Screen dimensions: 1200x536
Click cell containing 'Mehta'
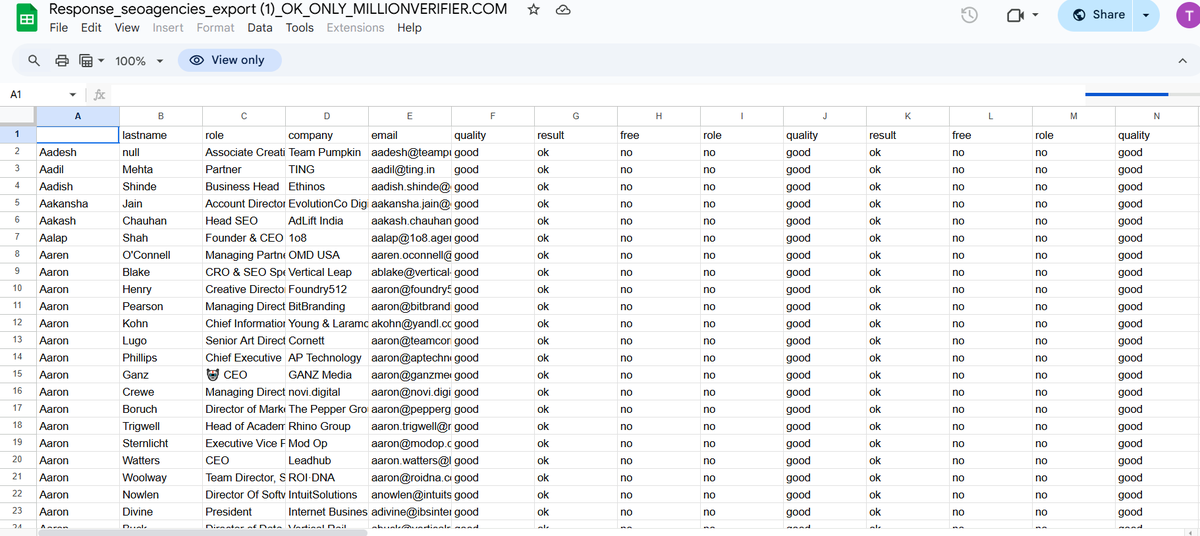click(x=160, y=169)
